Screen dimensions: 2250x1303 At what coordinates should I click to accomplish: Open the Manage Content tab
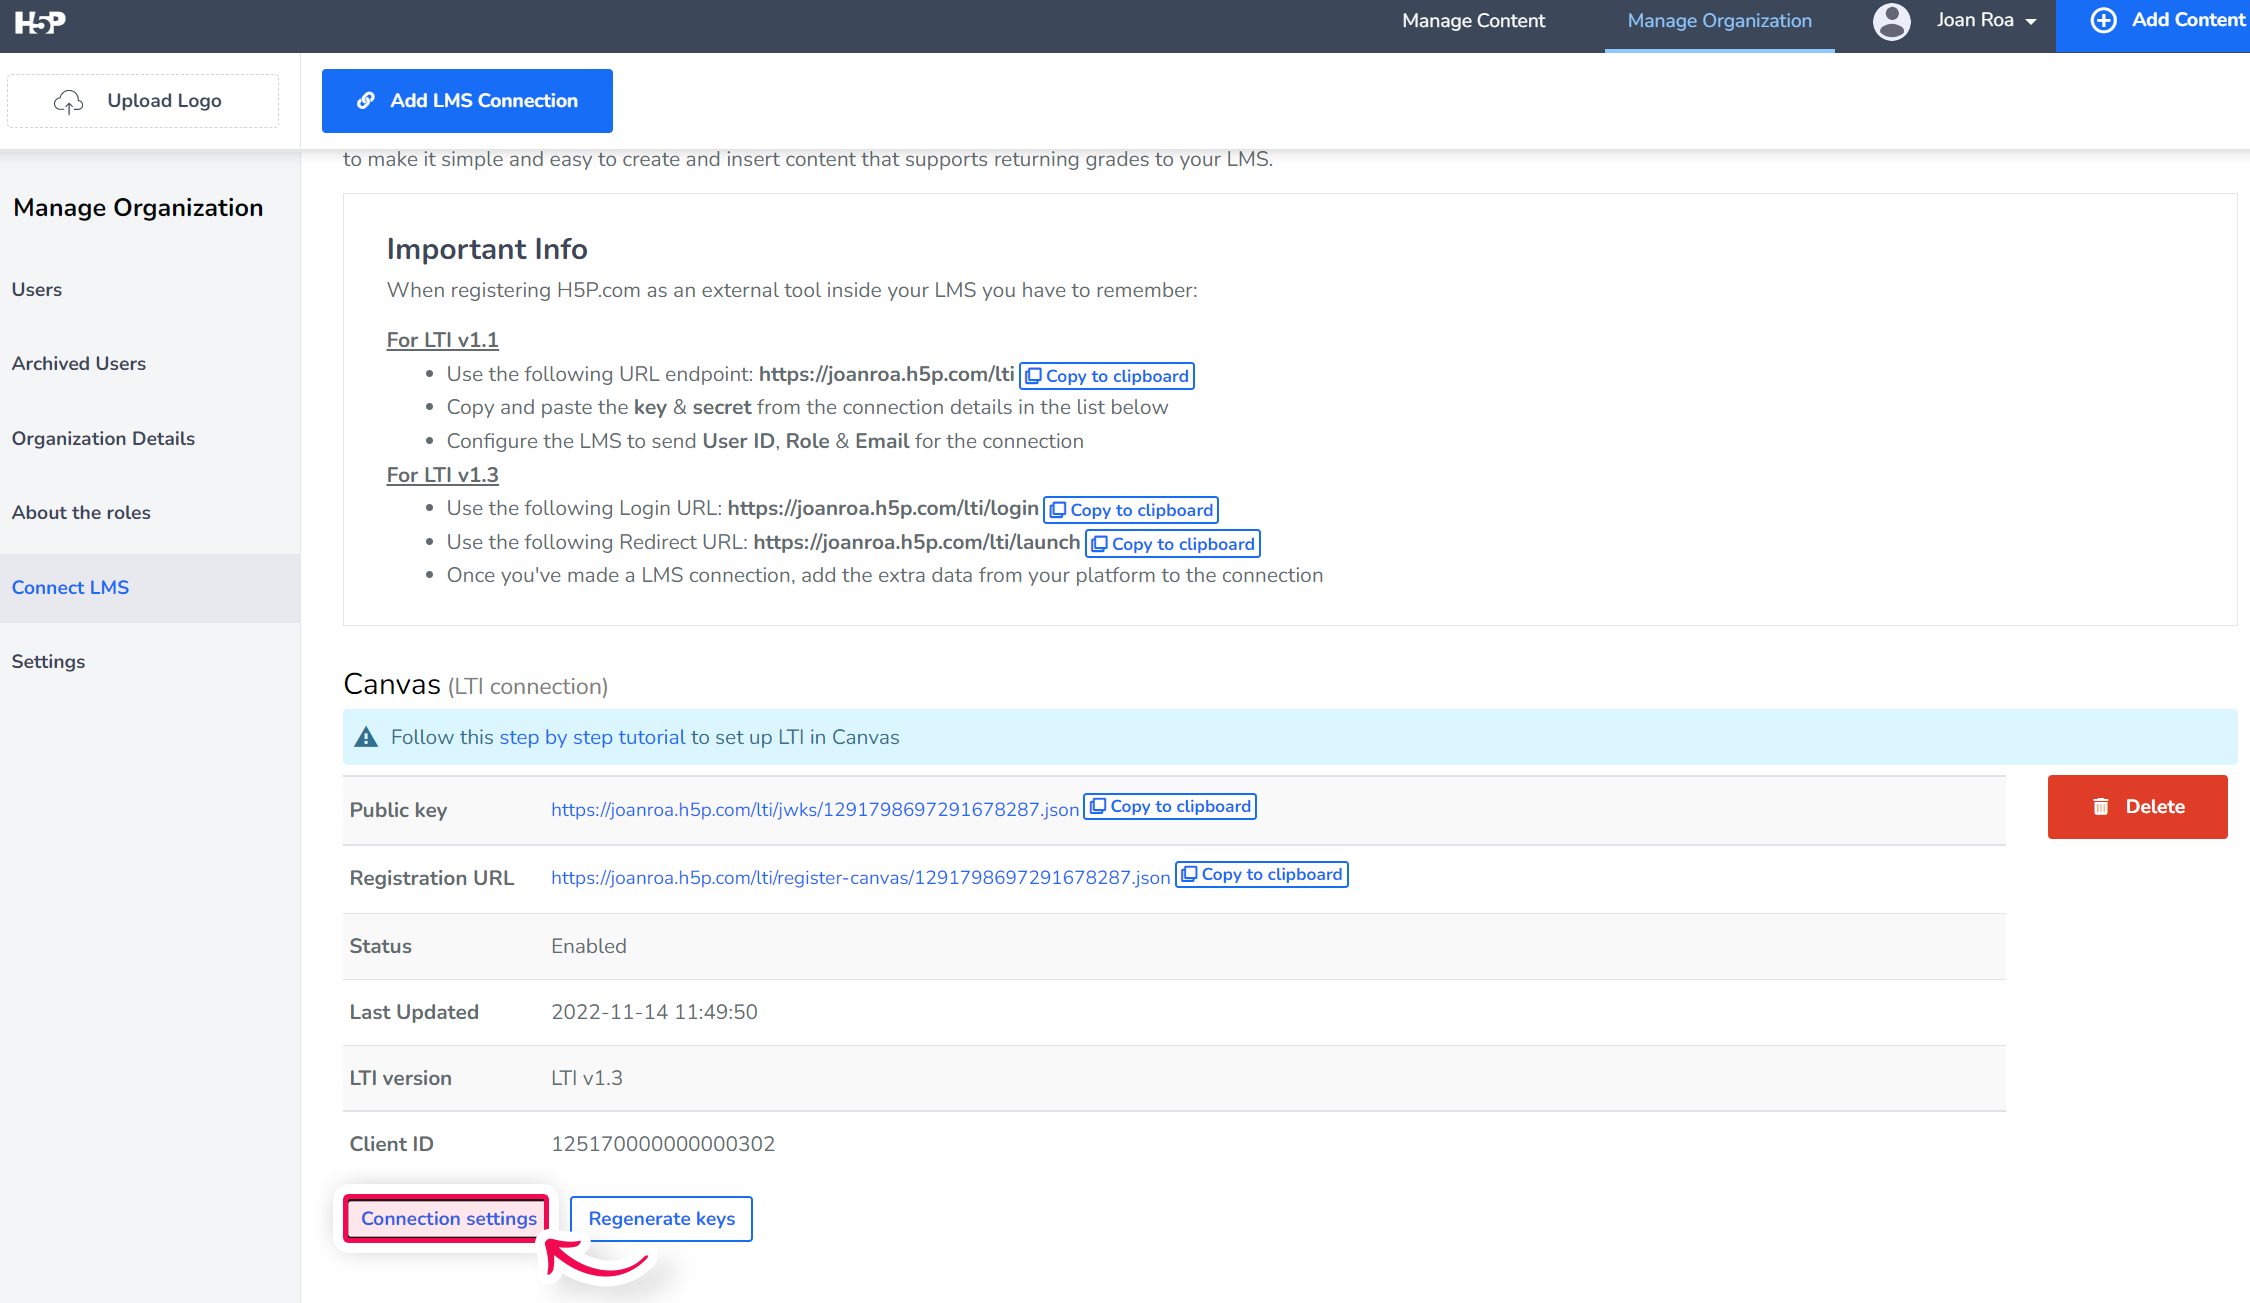pos(1473,21)
